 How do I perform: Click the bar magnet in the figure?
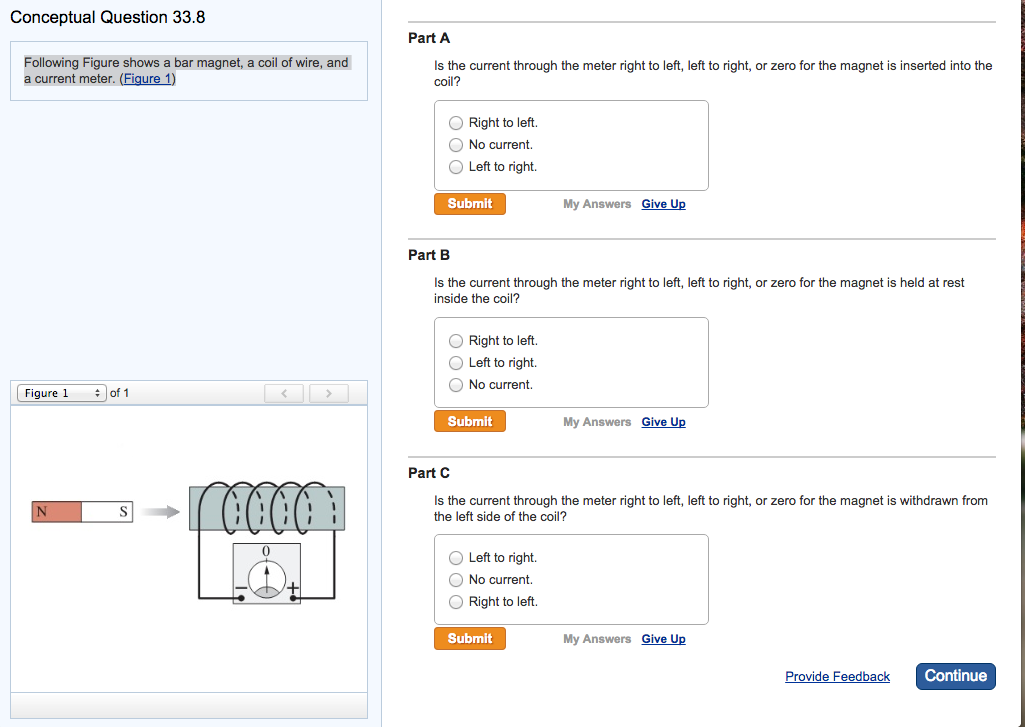[x=83, y=512]
